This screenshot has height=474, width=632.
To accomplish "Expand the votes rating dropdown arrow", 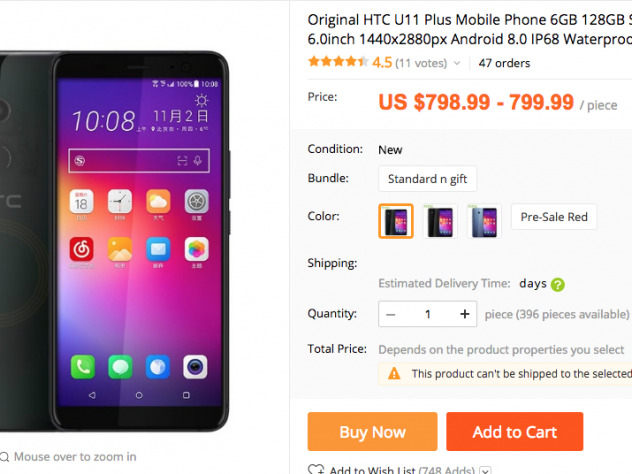I will point(457,63).
